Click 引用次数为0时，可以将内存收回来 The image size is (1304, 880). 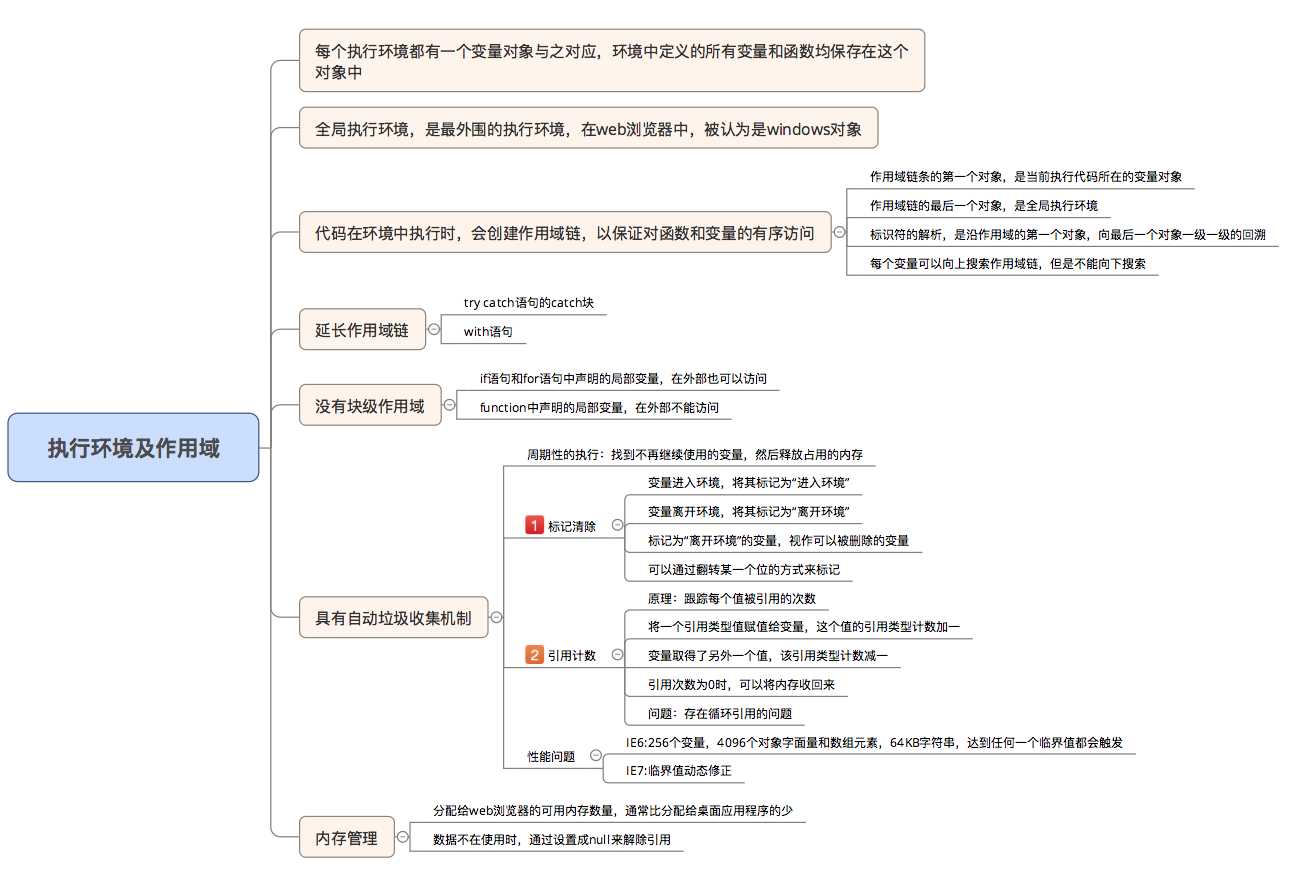point(741,685)
